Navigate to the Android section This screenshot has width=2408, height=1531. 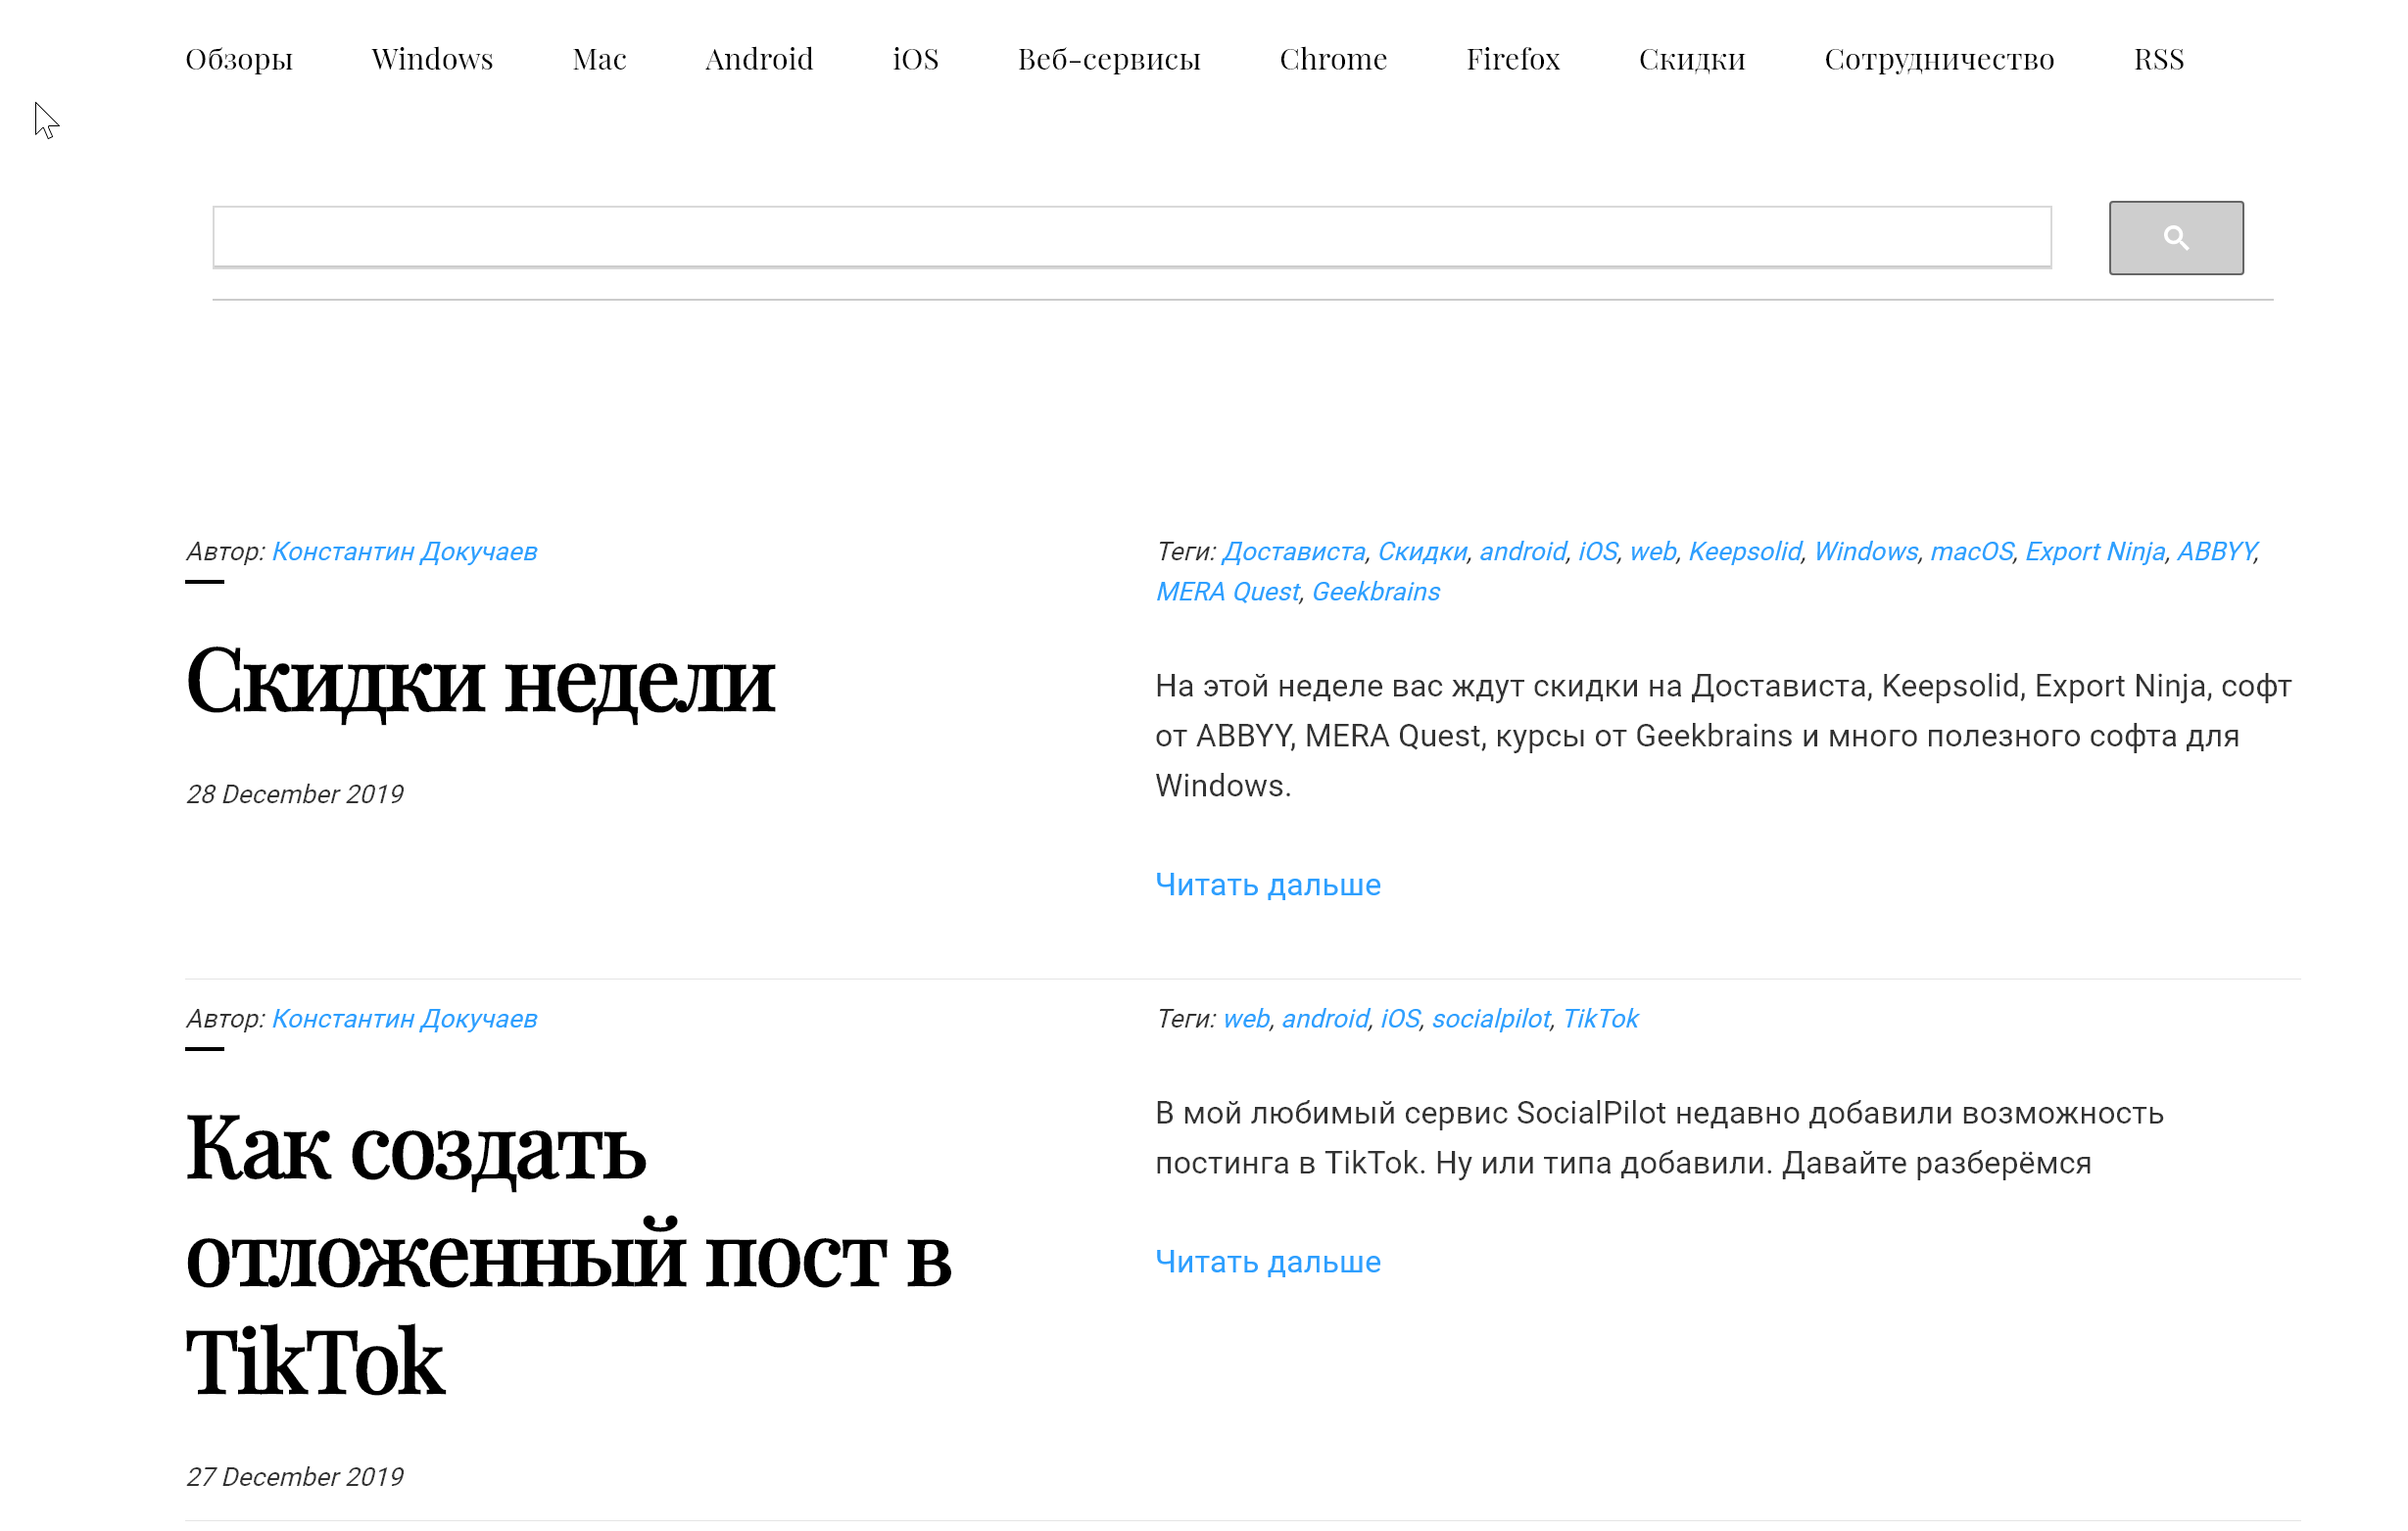tap(759, 59)
